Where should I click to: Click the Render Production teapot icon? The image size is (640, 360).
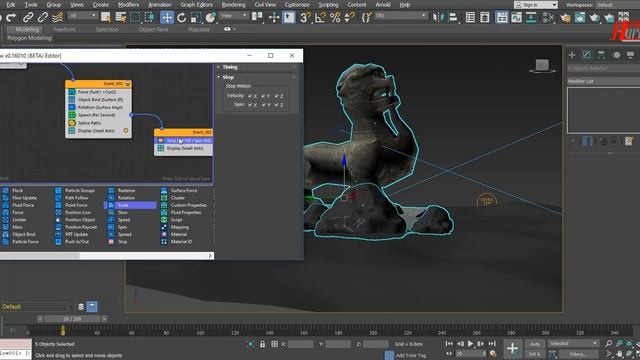tap(595, 18)
